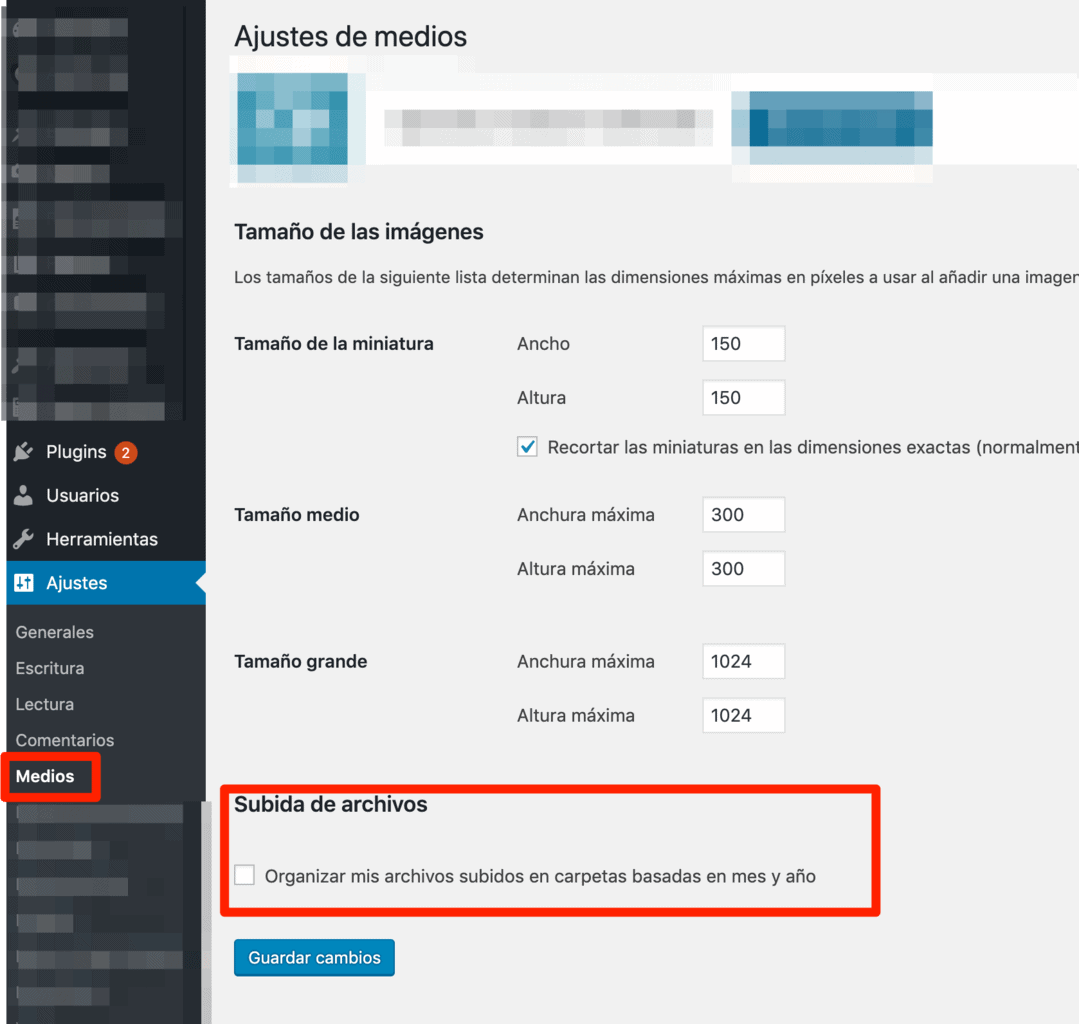The image size is (1079, 1024).
Task: Click the Usuarios person icon
Action: [23, 495]
